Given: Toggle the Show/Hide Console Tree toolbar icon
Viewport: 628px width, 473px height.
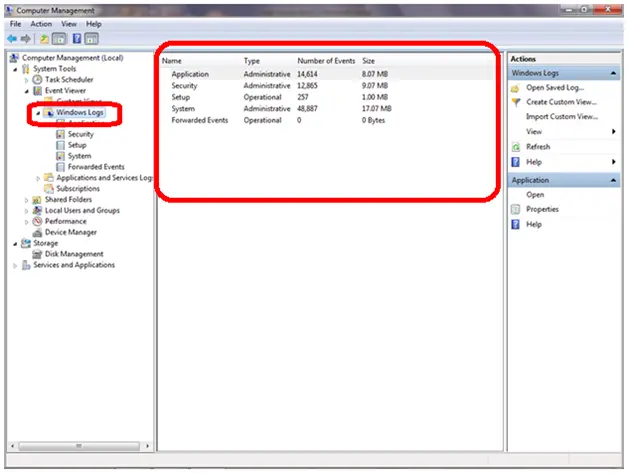Looking at the screenshot, I should tap(59, 39).
